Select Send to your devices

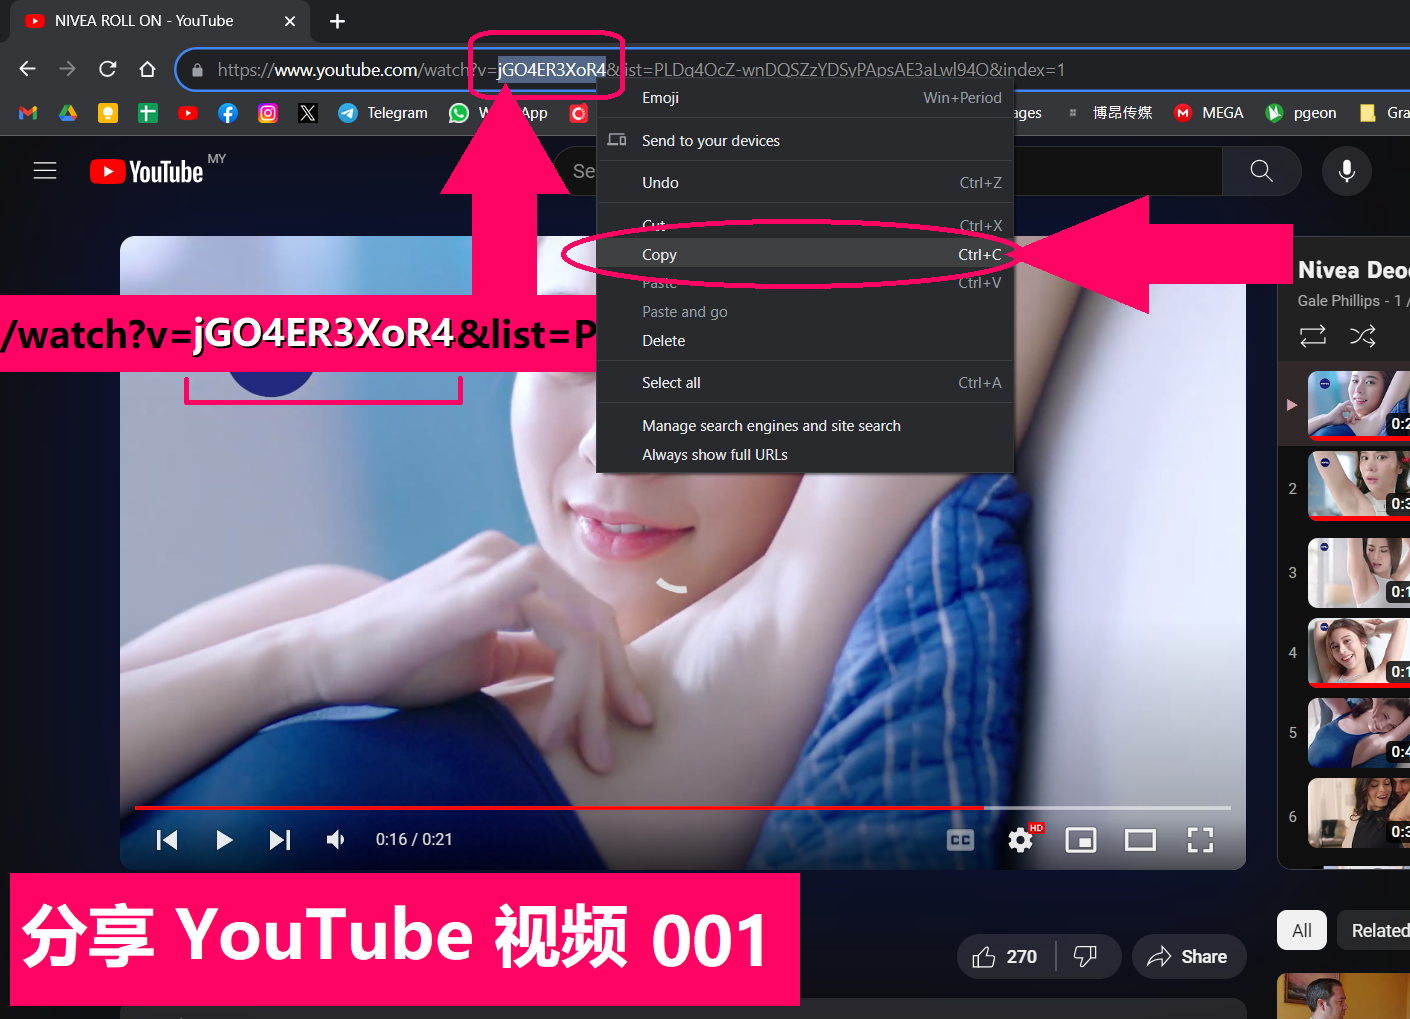point(805,140)
